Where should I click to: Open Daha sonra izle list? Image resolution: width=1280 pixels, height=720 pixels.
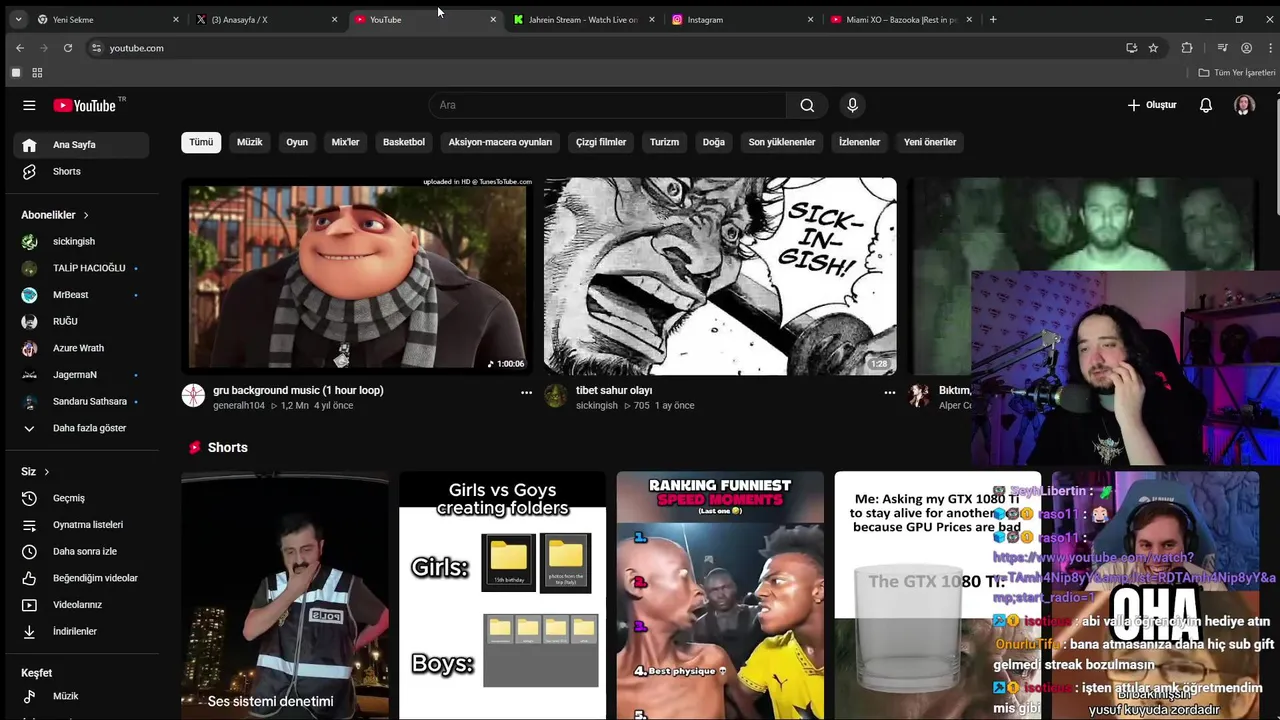[x=81, y=551]
